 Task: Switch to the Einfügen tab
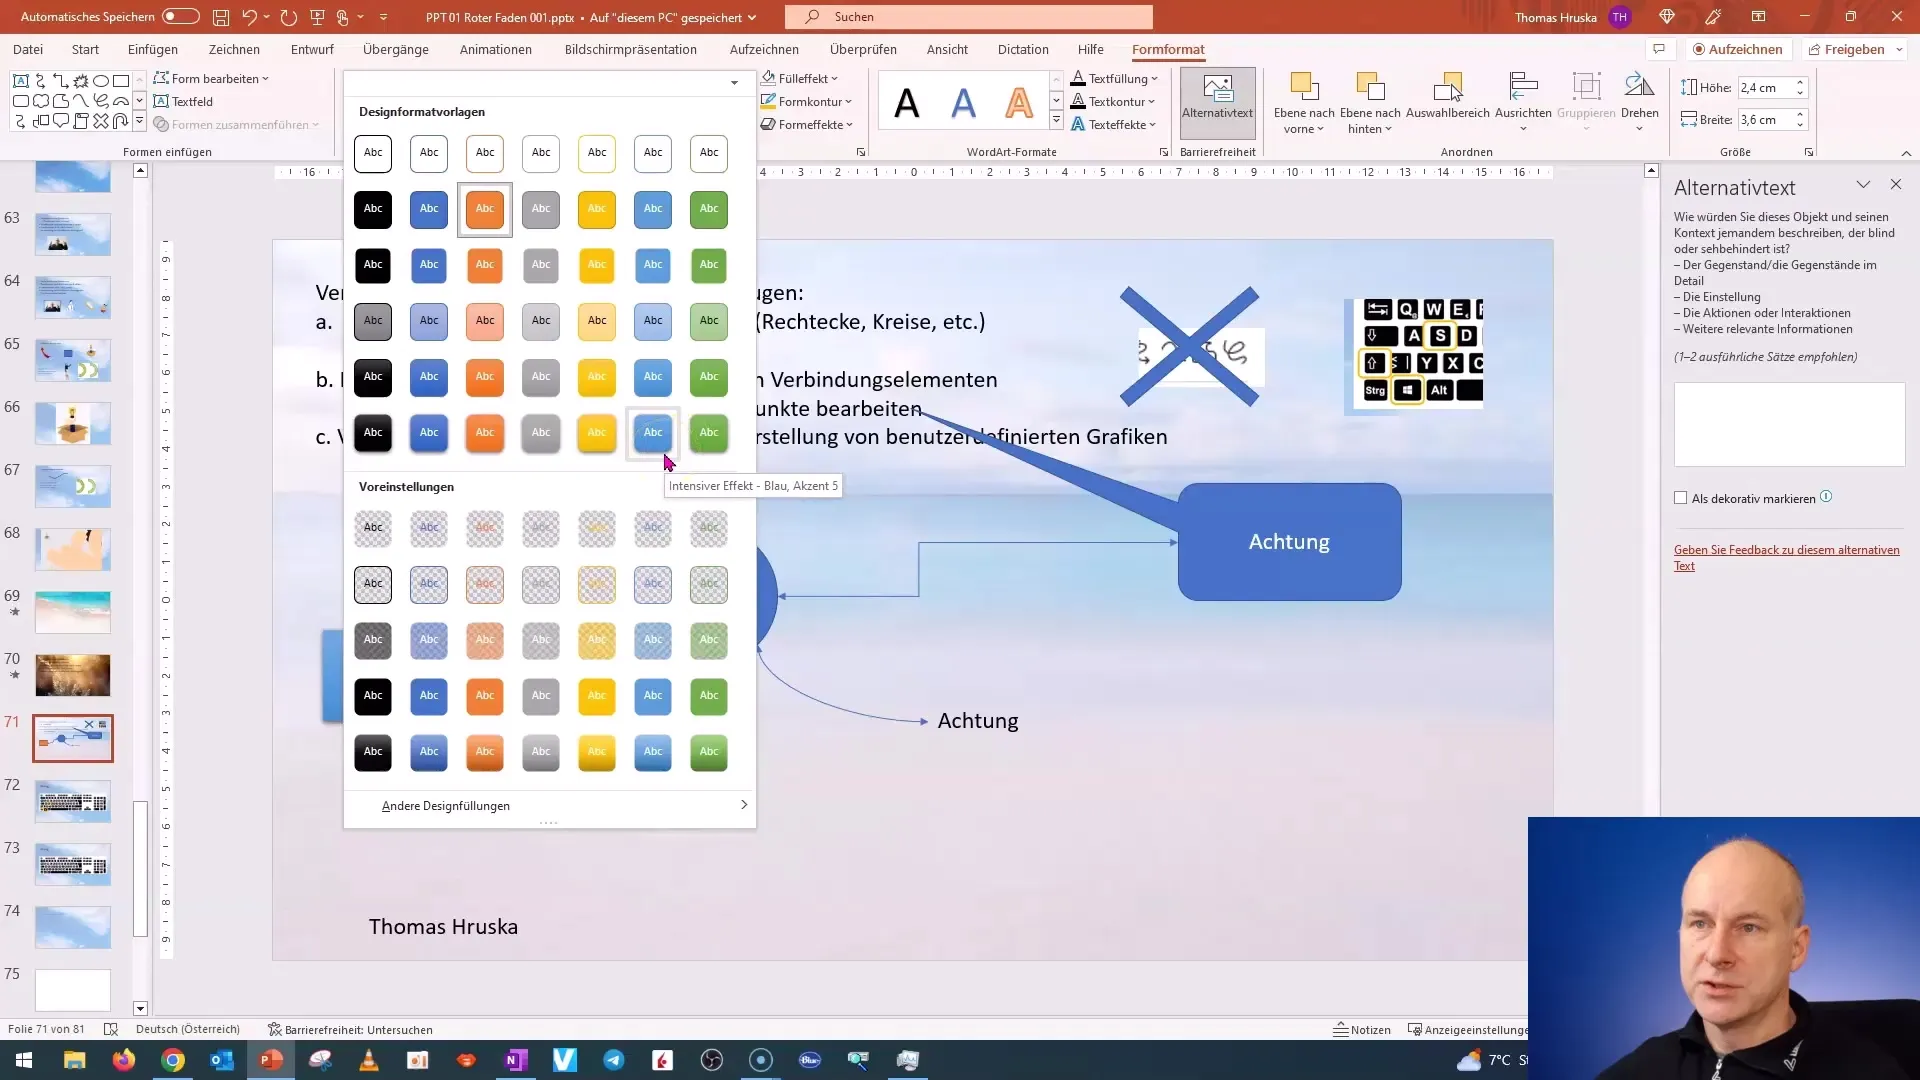pyautogui.click(x=153, y=49)
